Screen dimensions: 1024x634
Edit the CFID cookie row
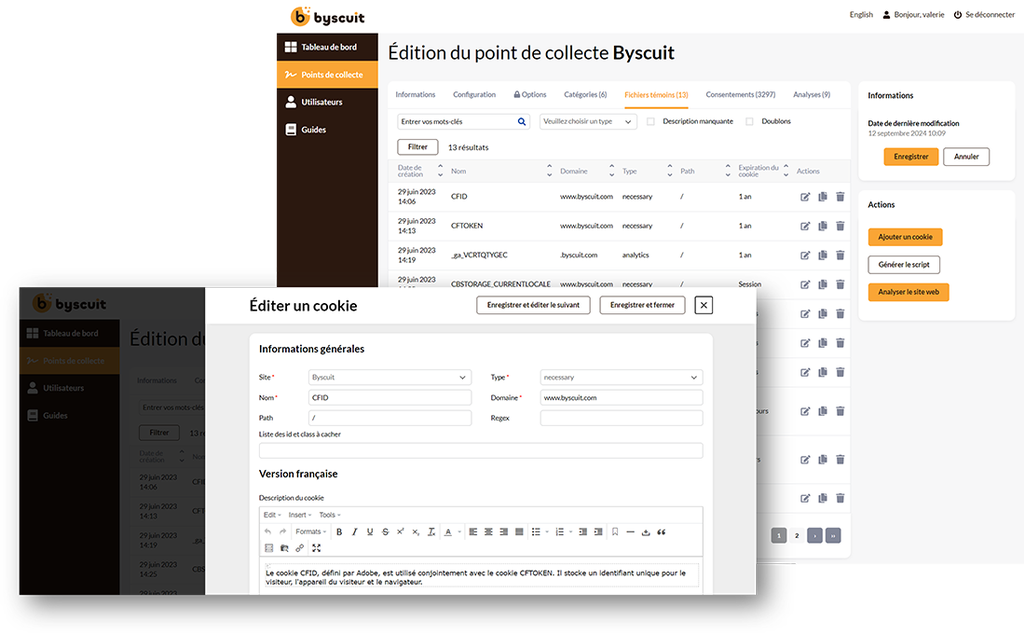805,197
